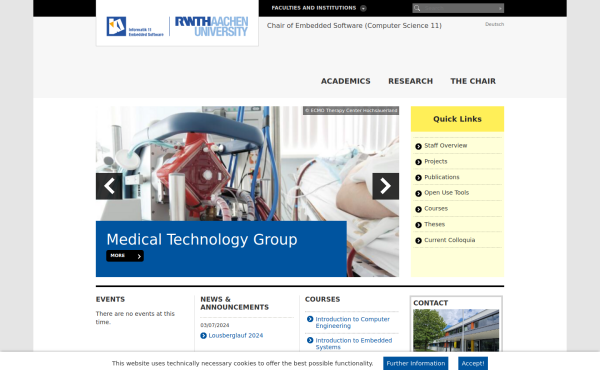Click the More button on slider
Image resolution: width=600 pixels, height=375 pixels.
[x=125, y=256]
